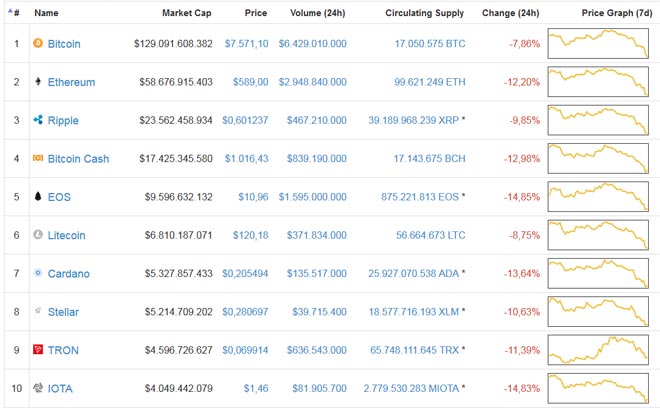Viewport: 660px width, 408px height.
Task: Open Bitcoin's 7-day price graph
Action: [x=598, y=44]
